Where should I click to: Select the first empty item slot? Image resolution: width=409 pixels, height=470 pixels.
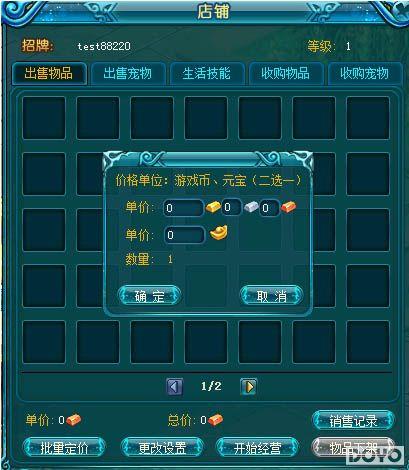(x=44, y=118)
